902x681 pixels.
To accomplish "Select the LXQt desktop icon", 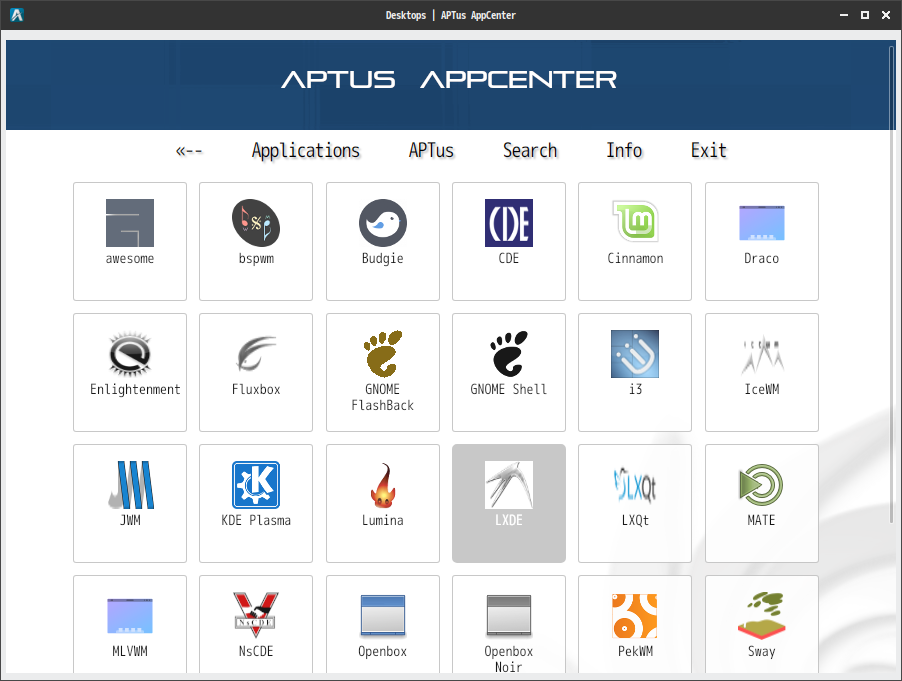I will tap(635, 485).
